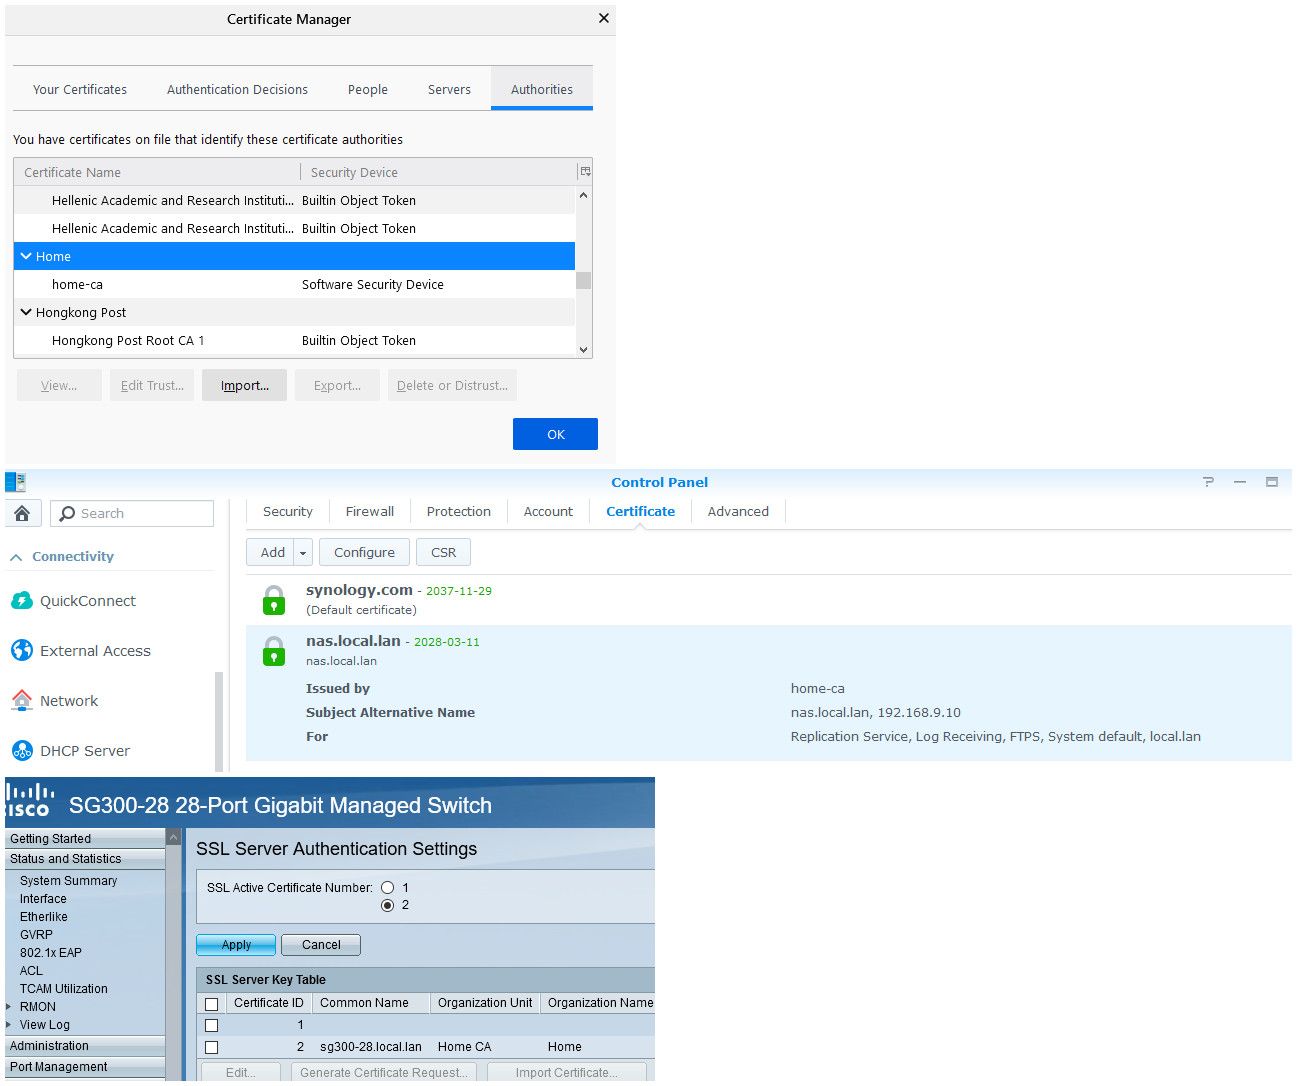Screen dimensions: 1297x1086
Task: Sort by Security Device column header
Action: (438, 172)
